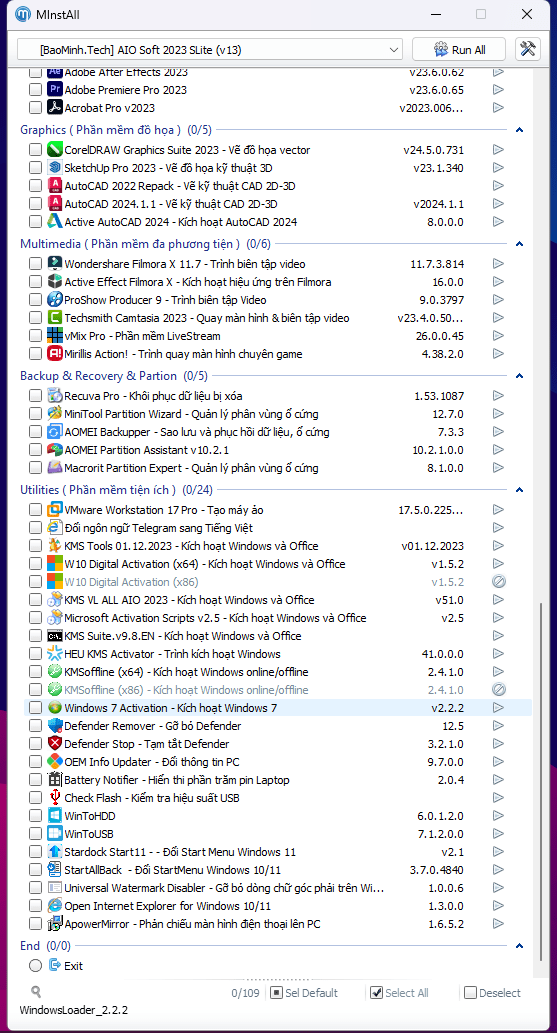Tick the StartAllBack checkbox
557x1033 pixels.
click(x=35, y=870)
